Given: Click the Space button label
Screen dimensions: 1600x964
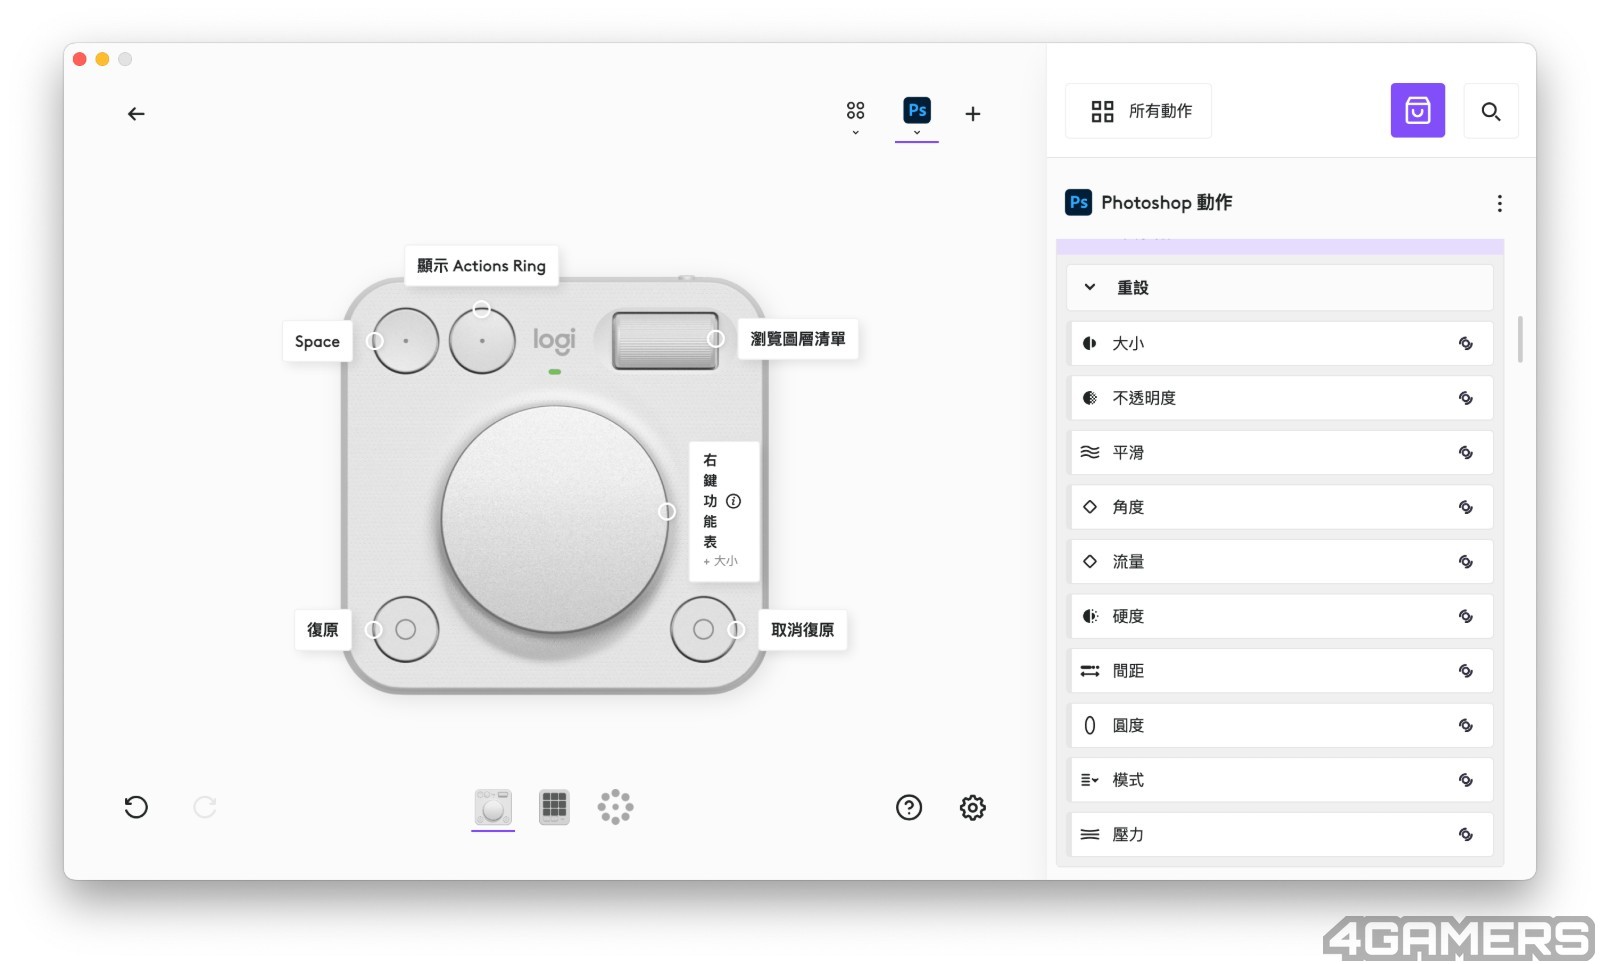Looking at the screenshot, I should coord(317,341).
